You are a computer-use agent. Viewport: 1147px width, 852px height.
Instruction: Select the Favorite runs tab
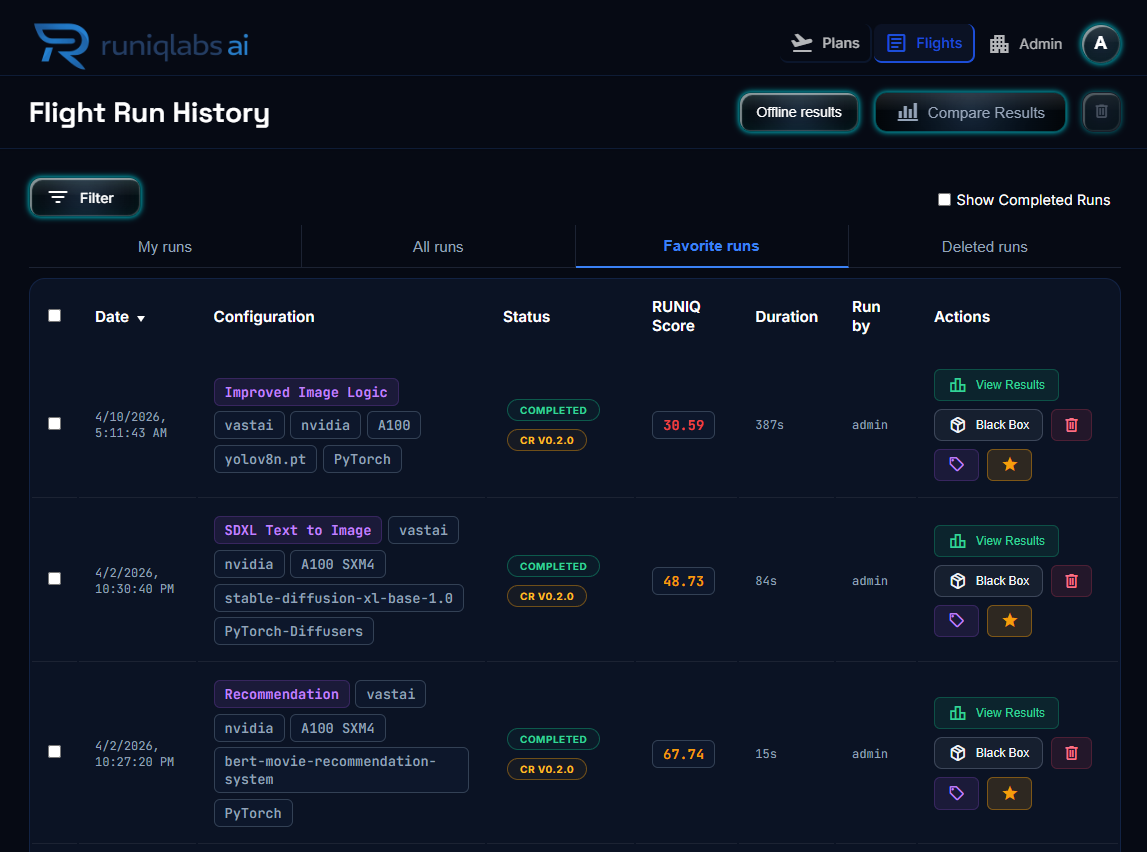click(711, 246)
